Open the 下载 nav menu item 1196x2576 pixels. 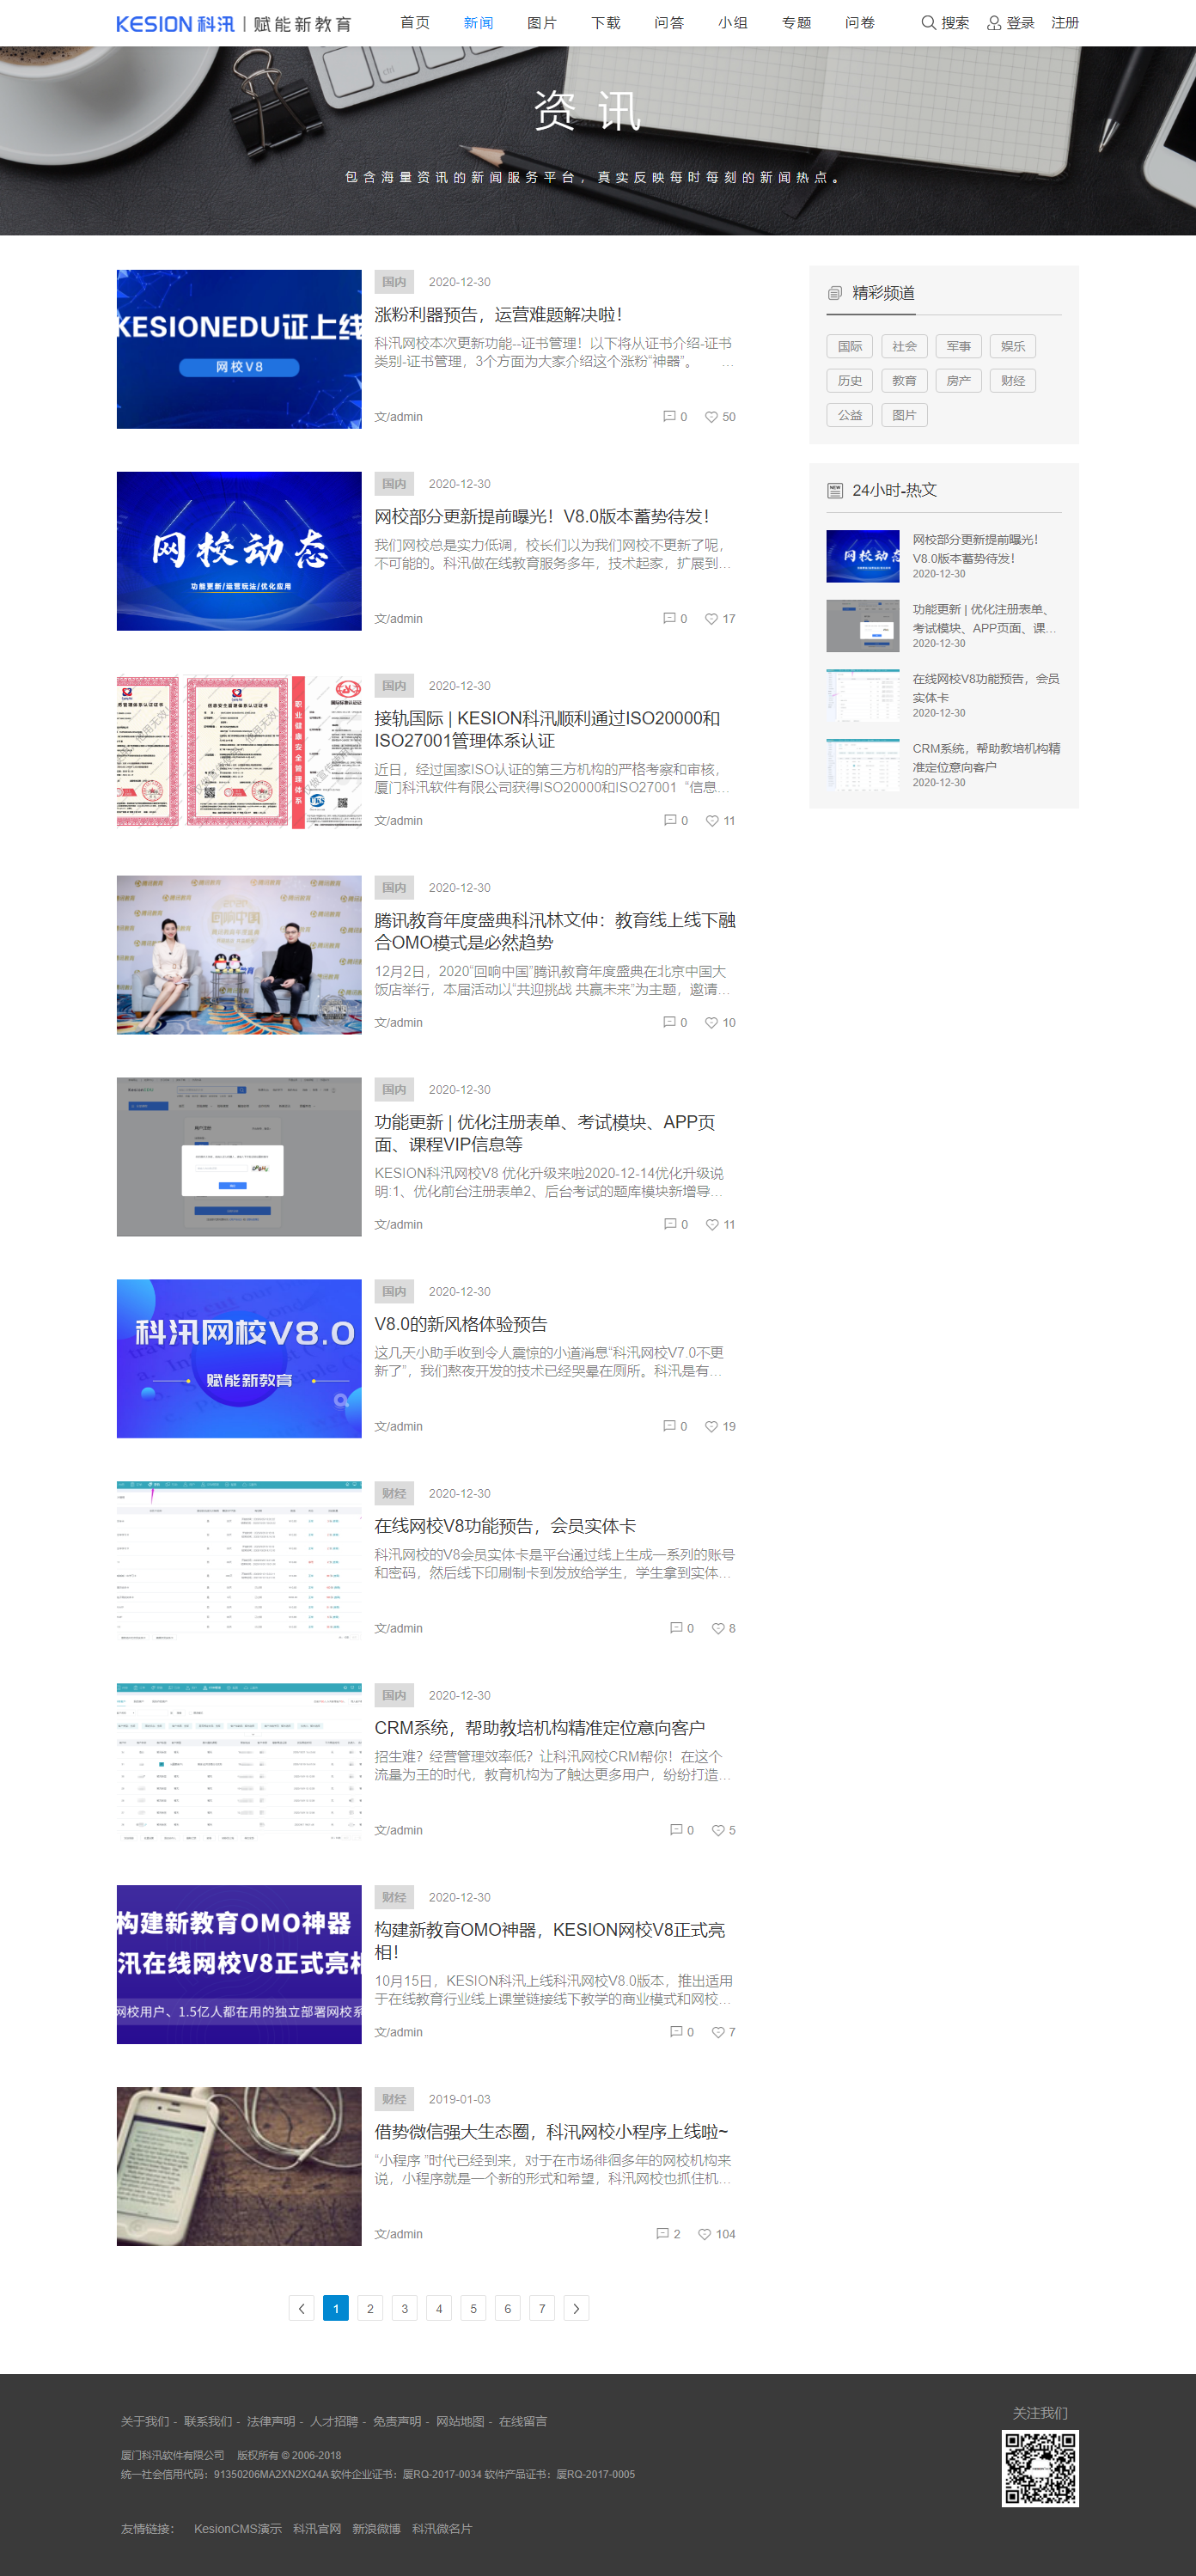coord(606,23)
